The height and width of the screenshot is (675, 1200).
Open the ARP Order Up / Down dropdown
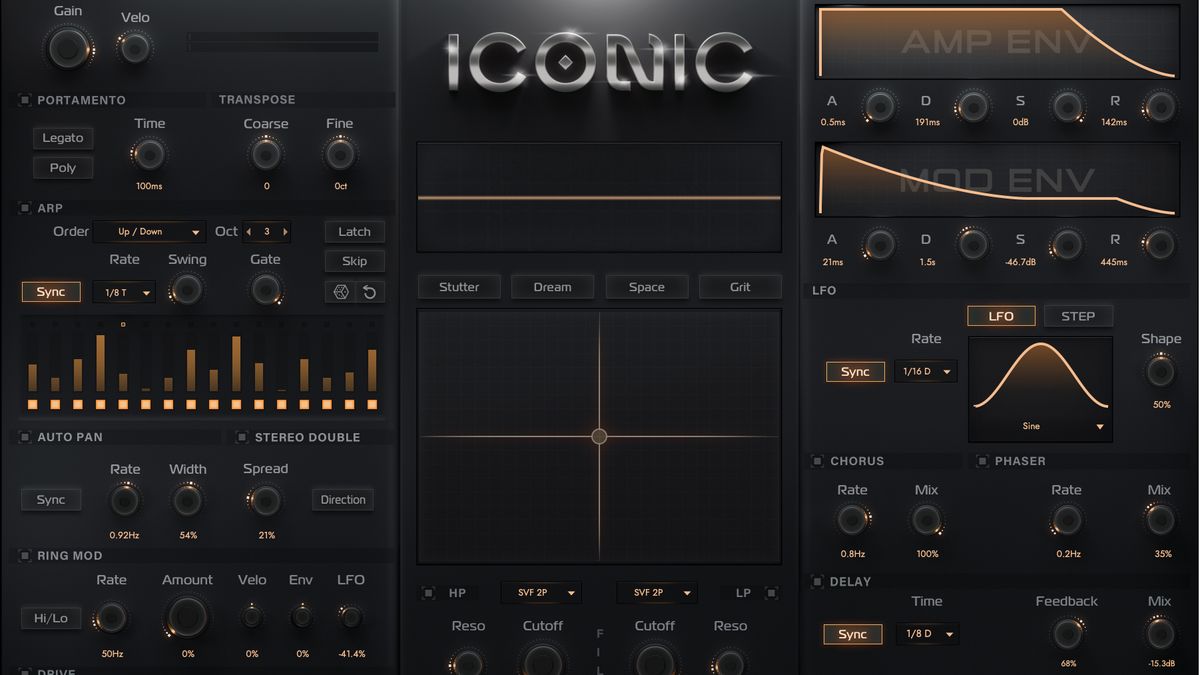pos(149,231)
